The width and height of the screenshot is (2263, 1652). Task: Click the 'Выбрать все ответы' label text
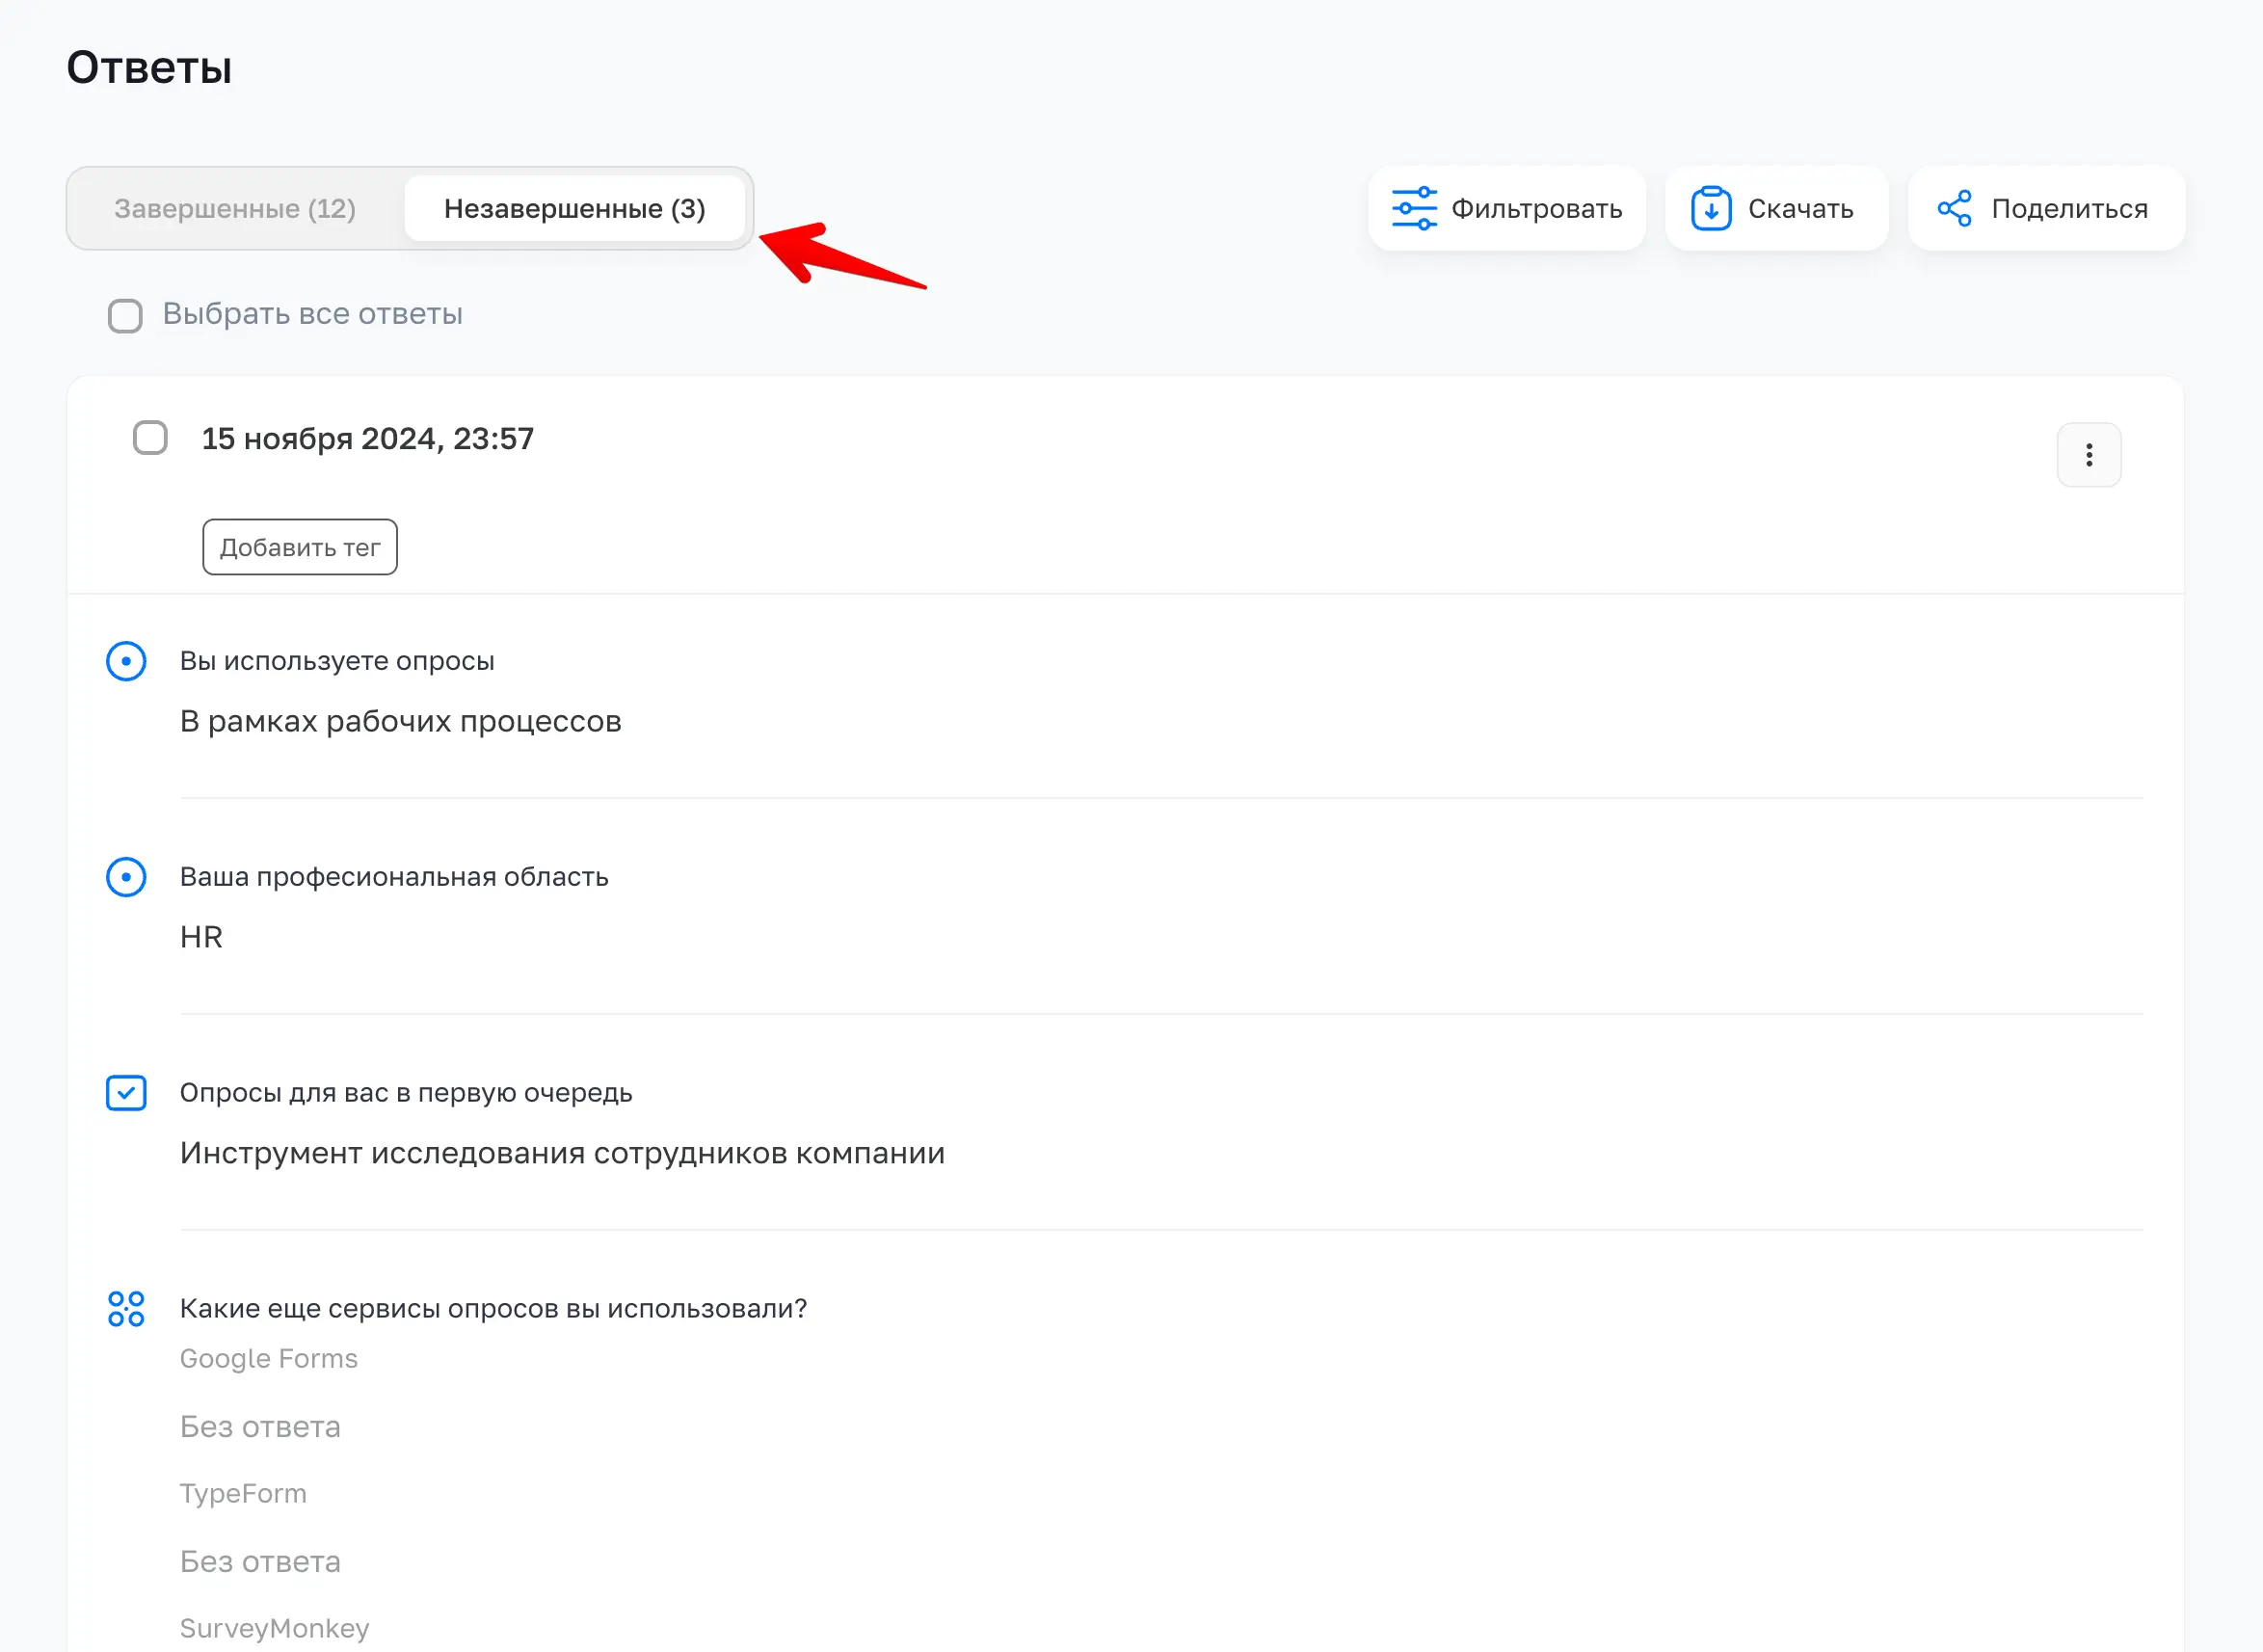[312, 314]
